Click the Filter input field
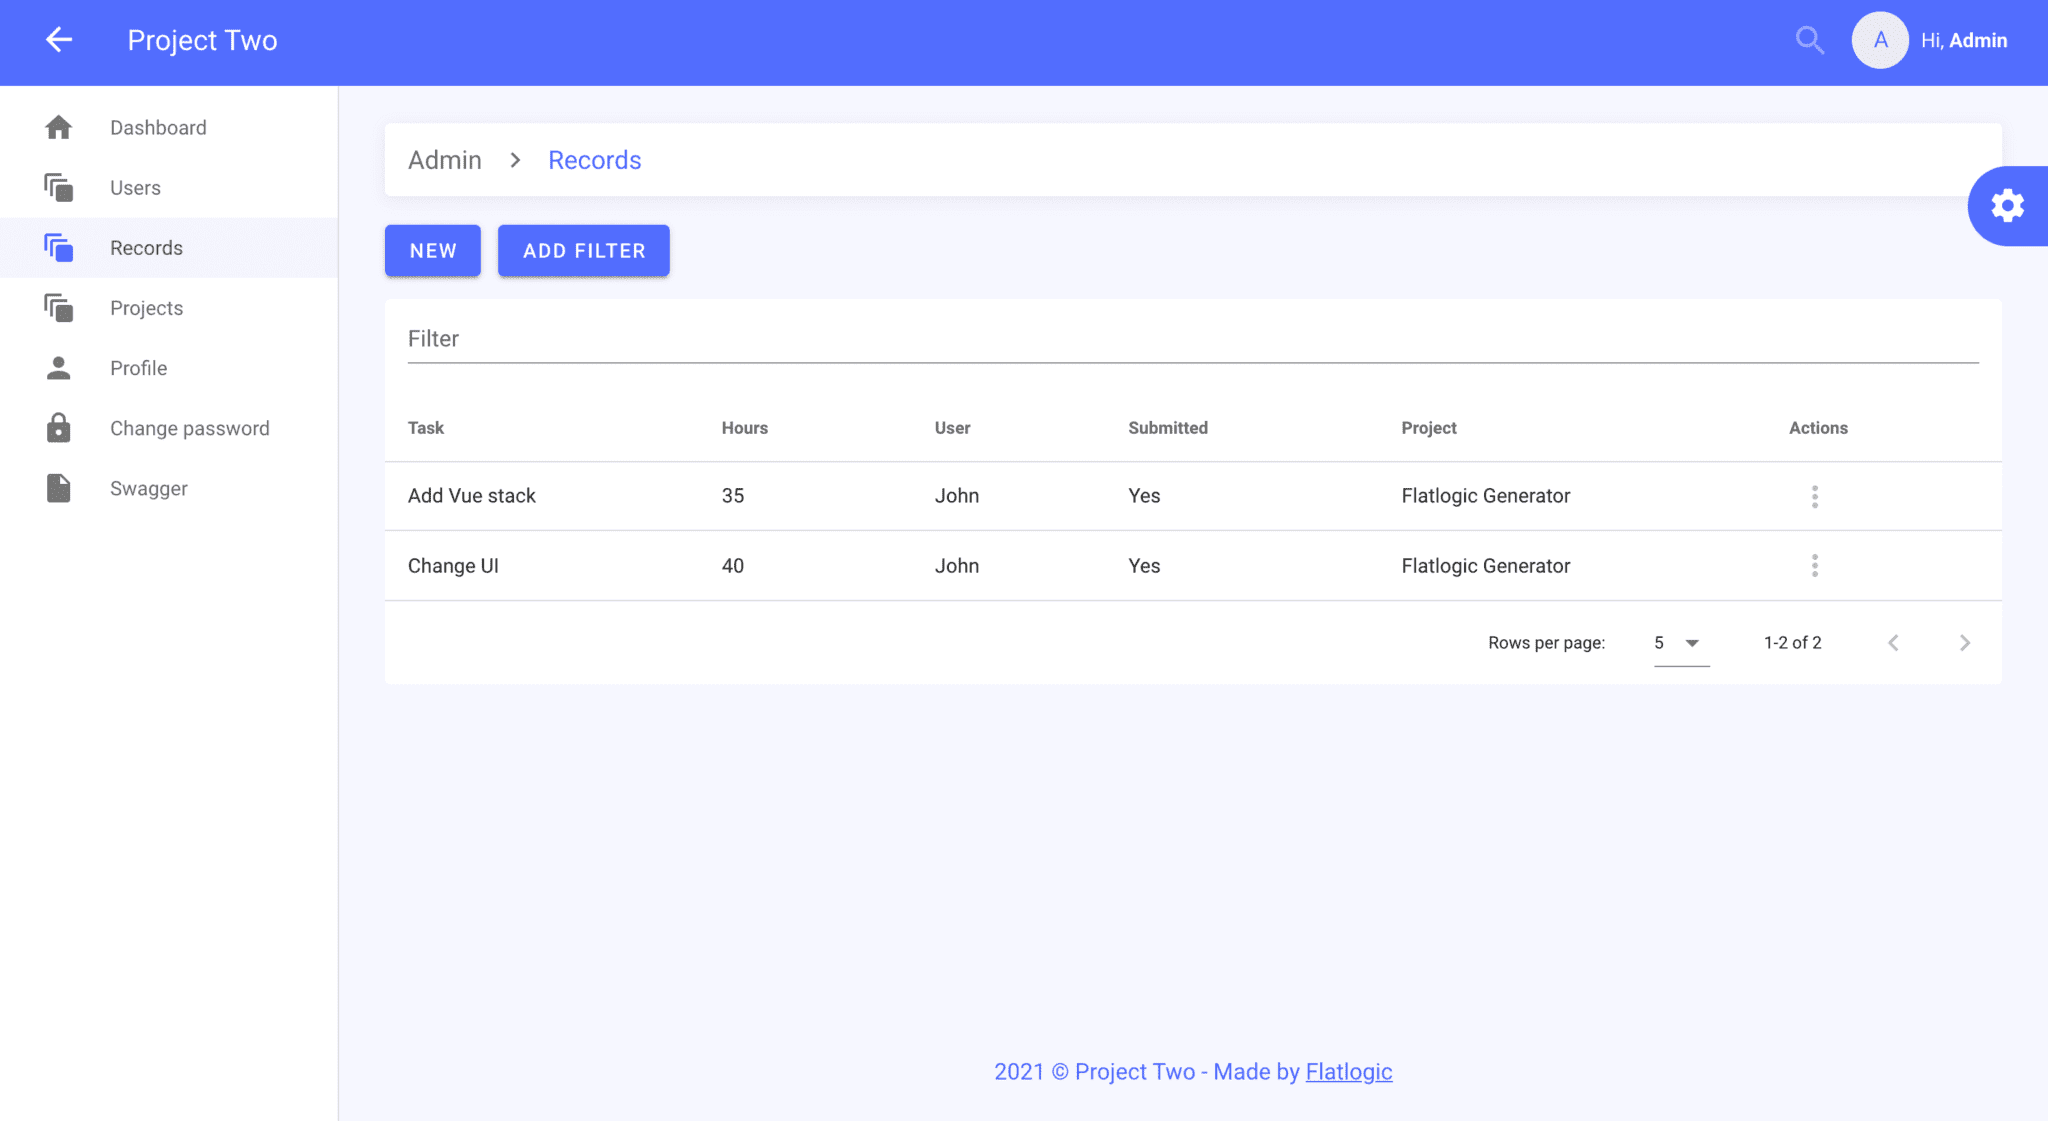The image size is (2048, 1121). pyautogui.click(x=1192, y=339)
